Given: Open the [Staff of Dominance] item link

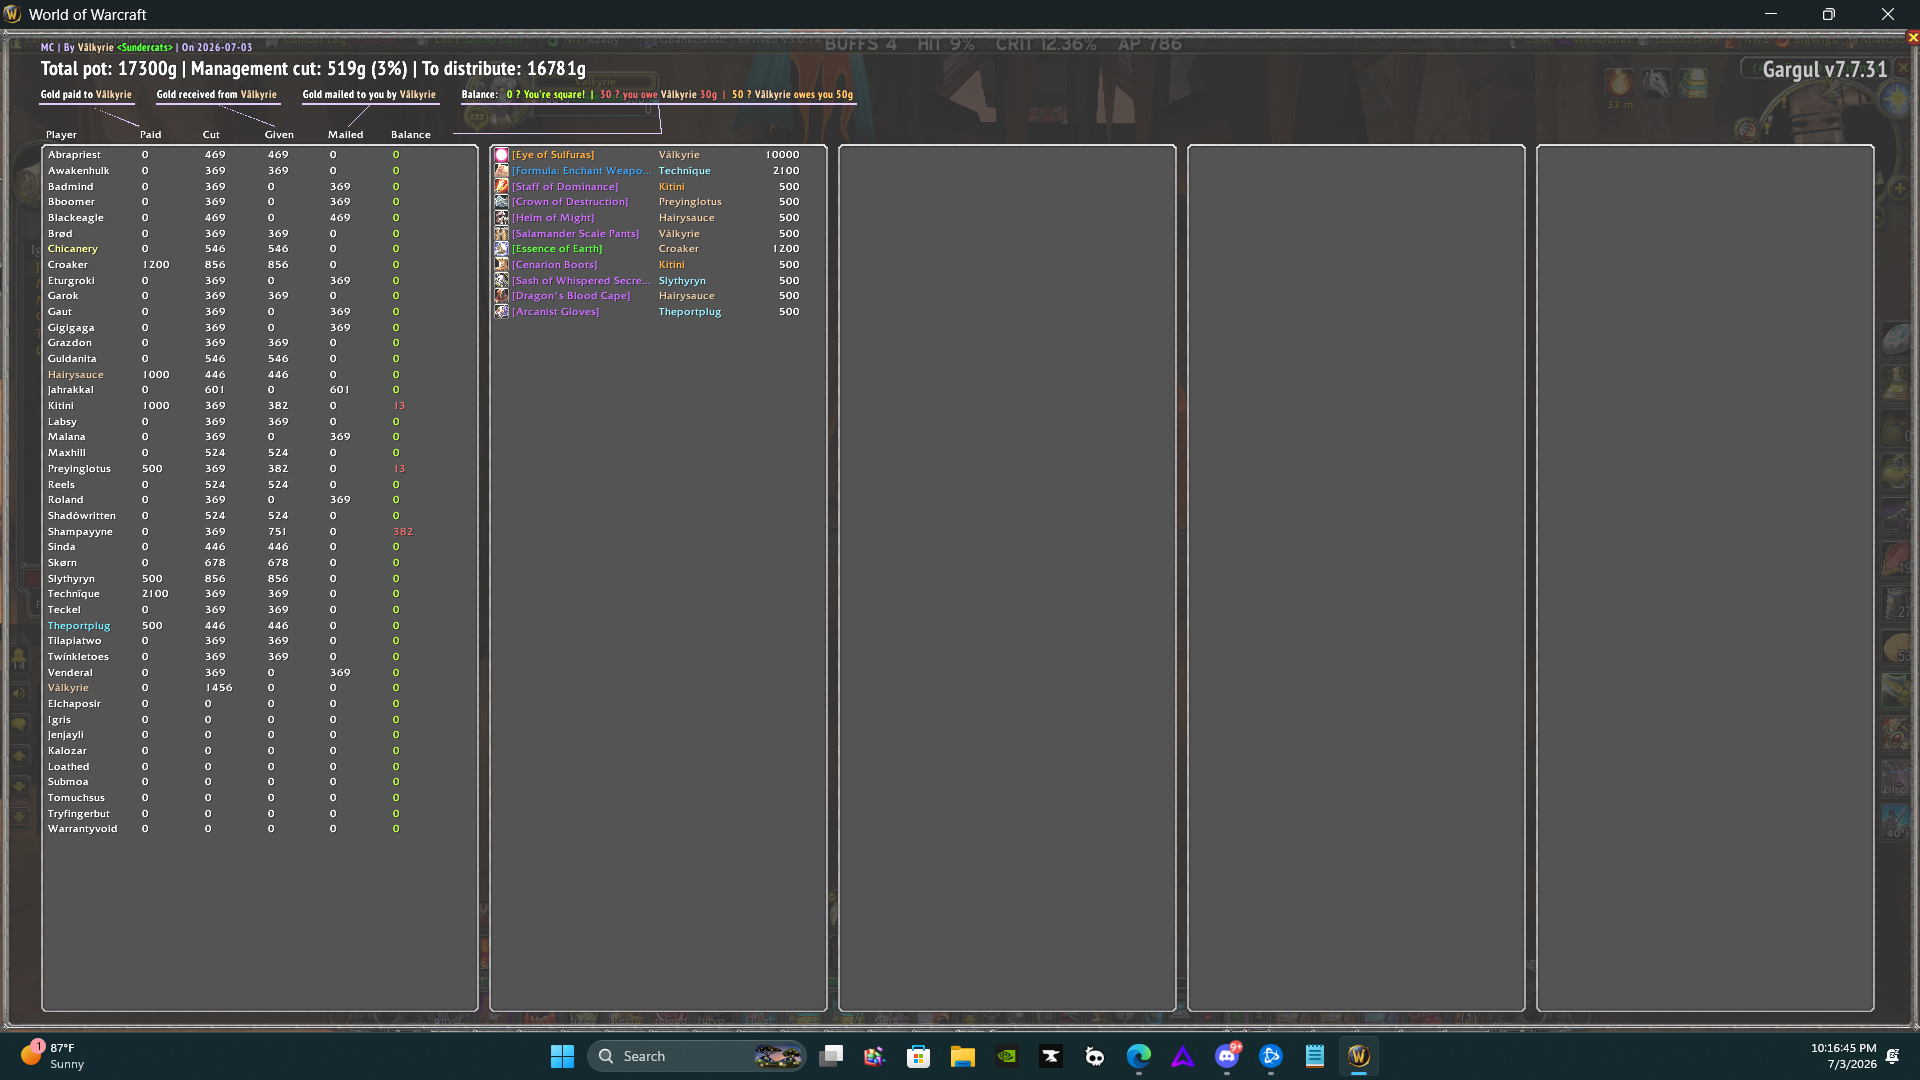Looking at the screenshot, I should click(565, 187).
